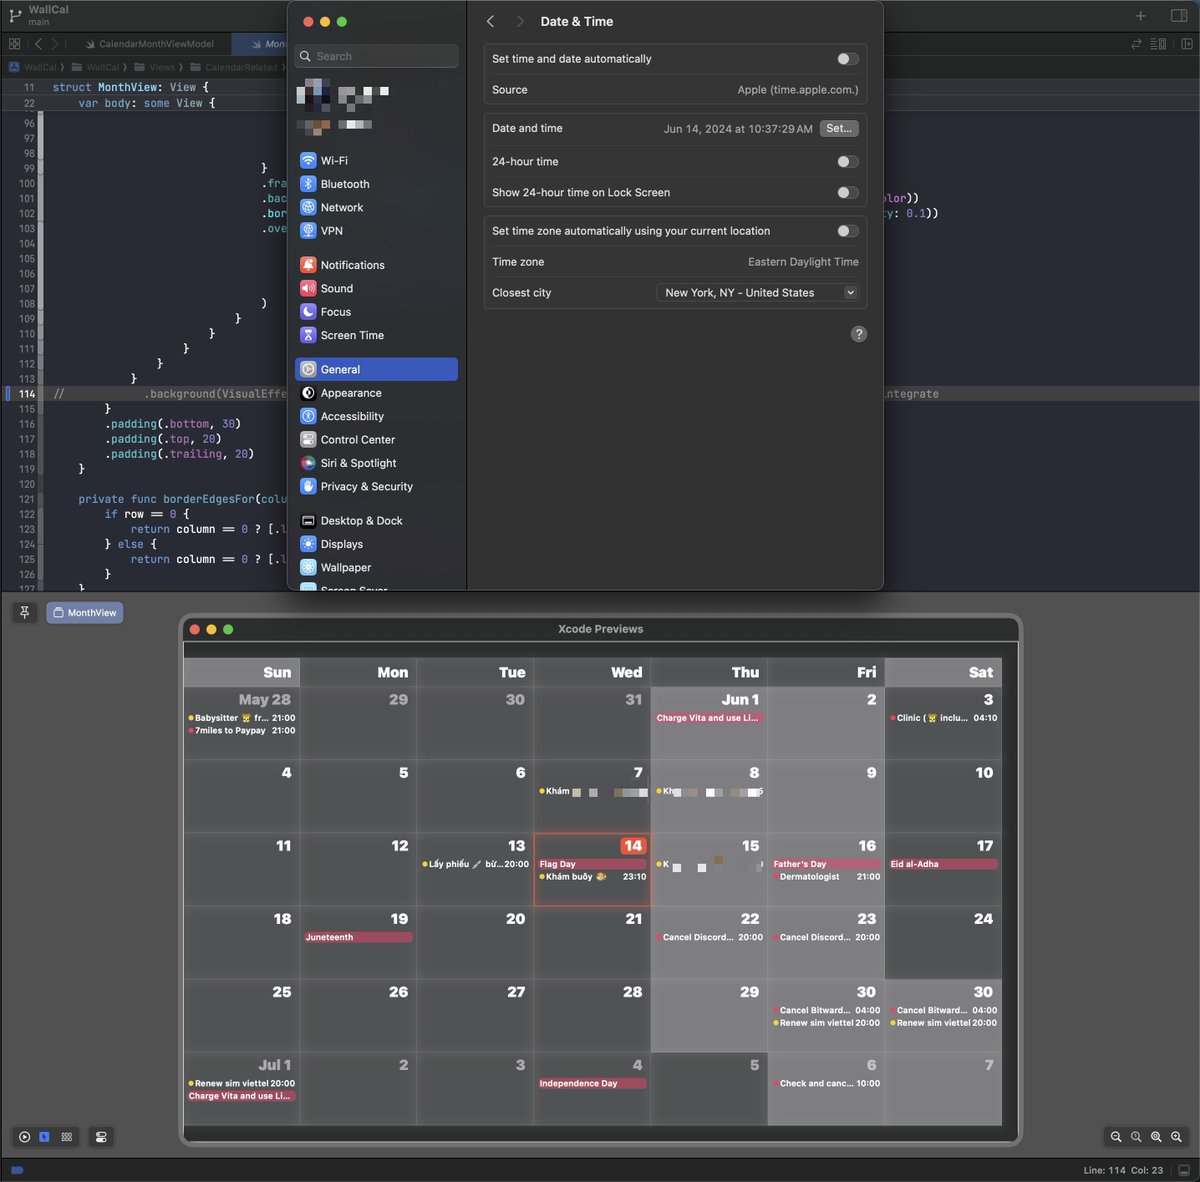The height and width of the screenshot is (1182, 1200).
Task: Open Bluetooth settings in sidebar
Action: [x=376, y=184]
